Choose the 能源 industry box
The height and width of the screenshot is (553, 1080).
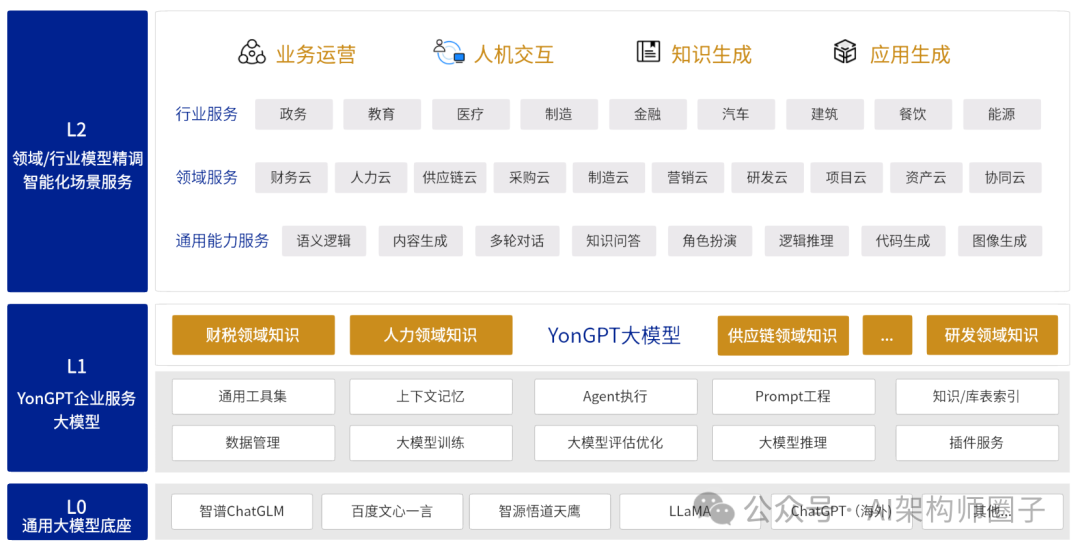(1002, 114)
